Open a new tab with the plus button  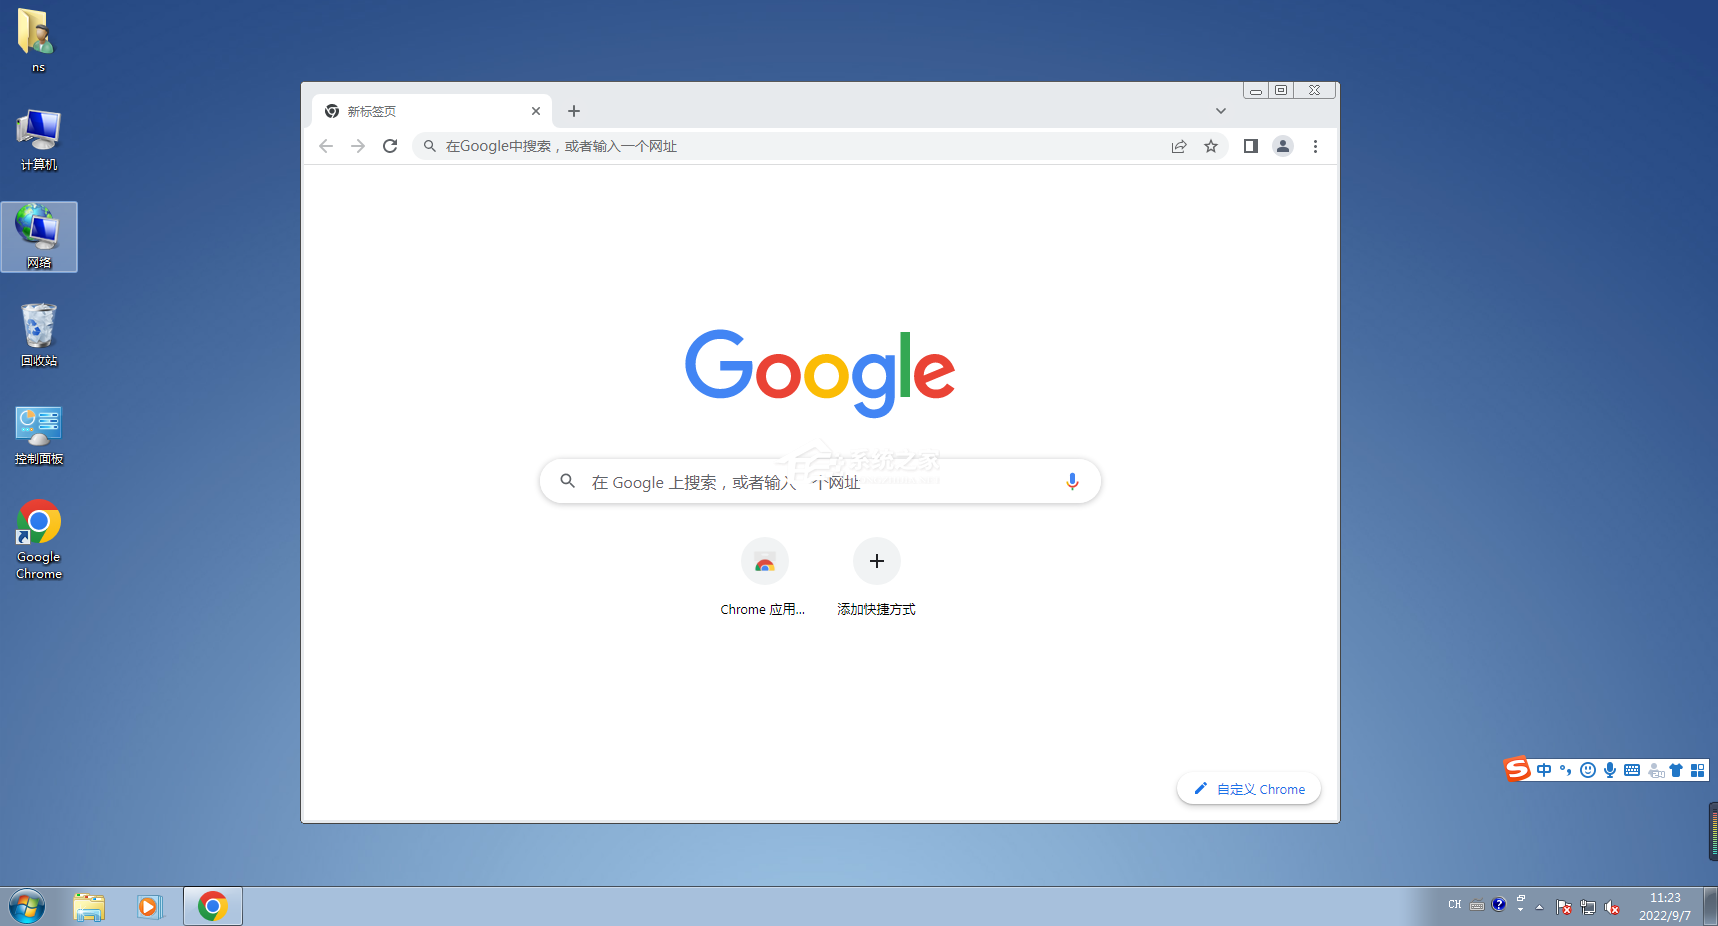tap(574, 111)
